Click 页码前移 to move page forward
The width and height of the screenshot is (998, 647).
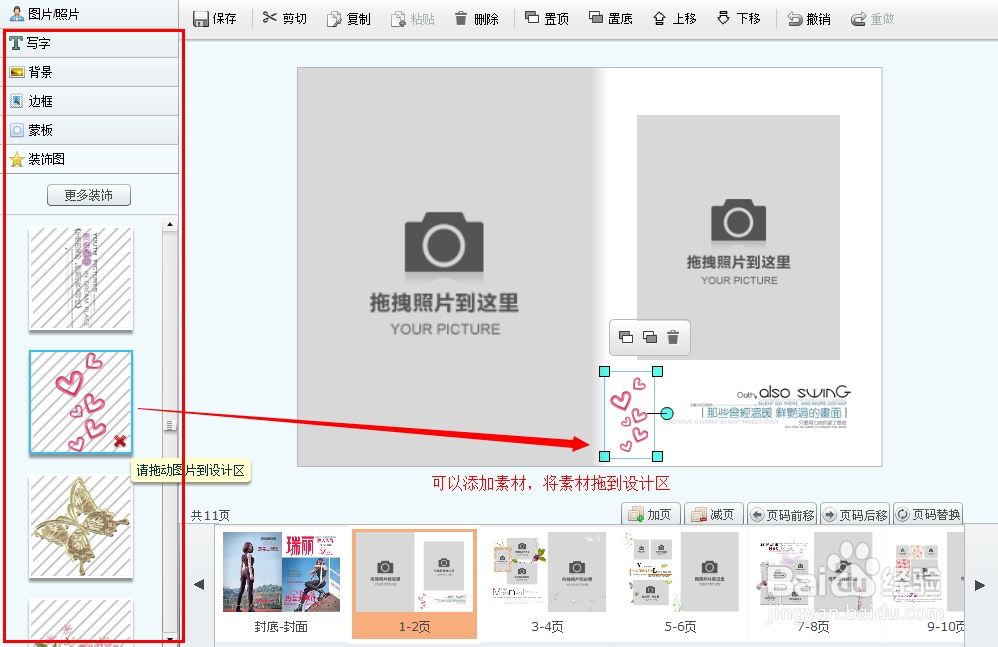pos(782,514)
